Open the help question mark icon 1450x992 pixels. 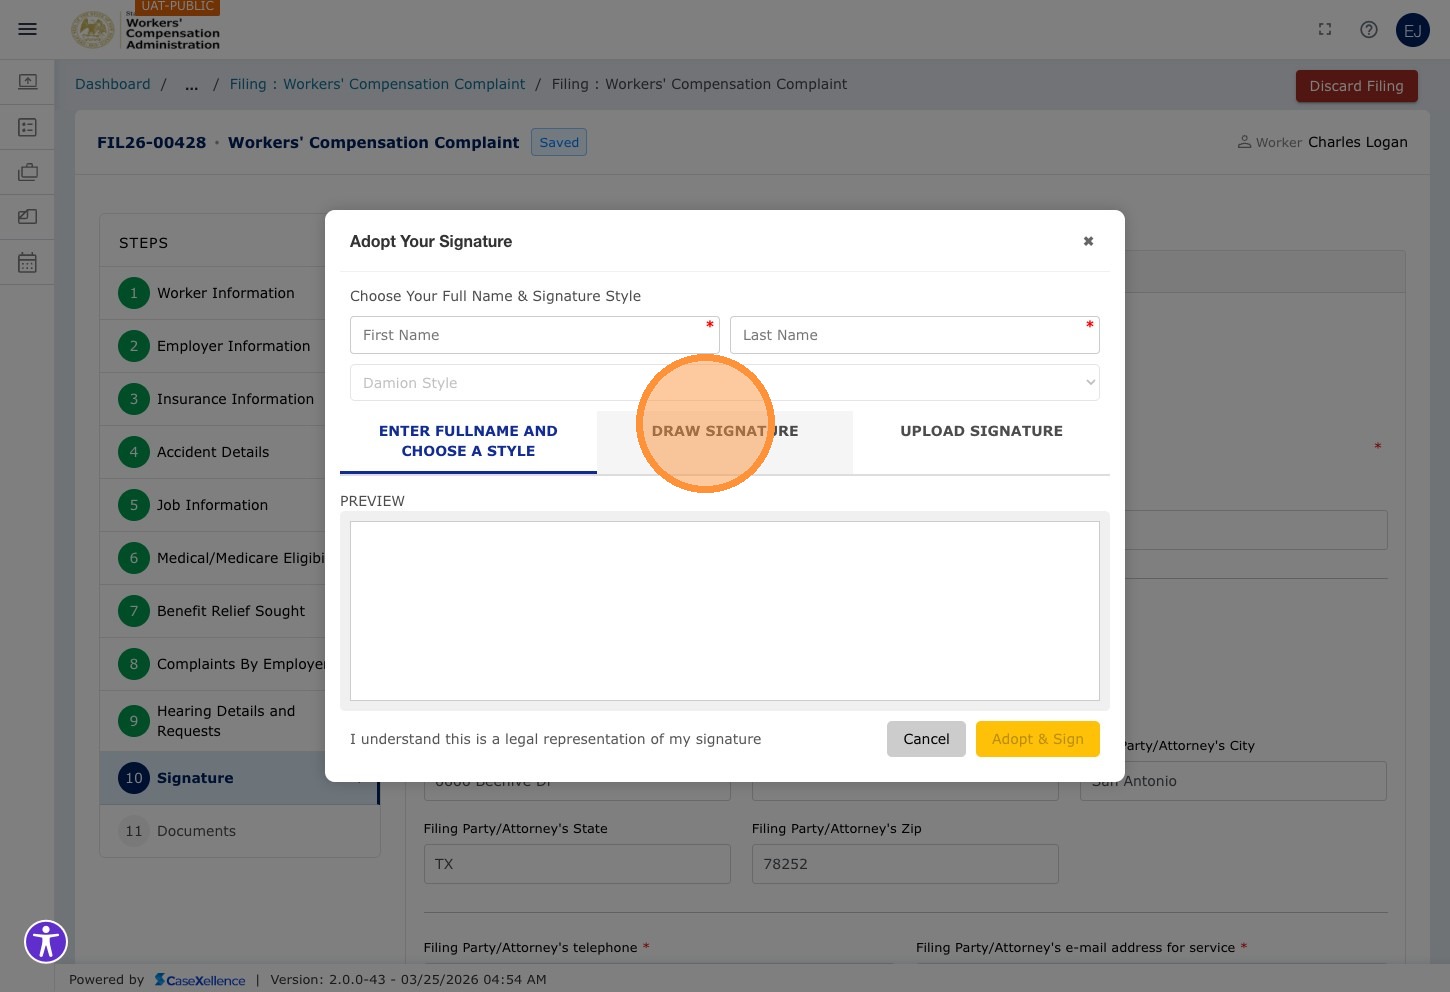click(x=1369, y=29)
